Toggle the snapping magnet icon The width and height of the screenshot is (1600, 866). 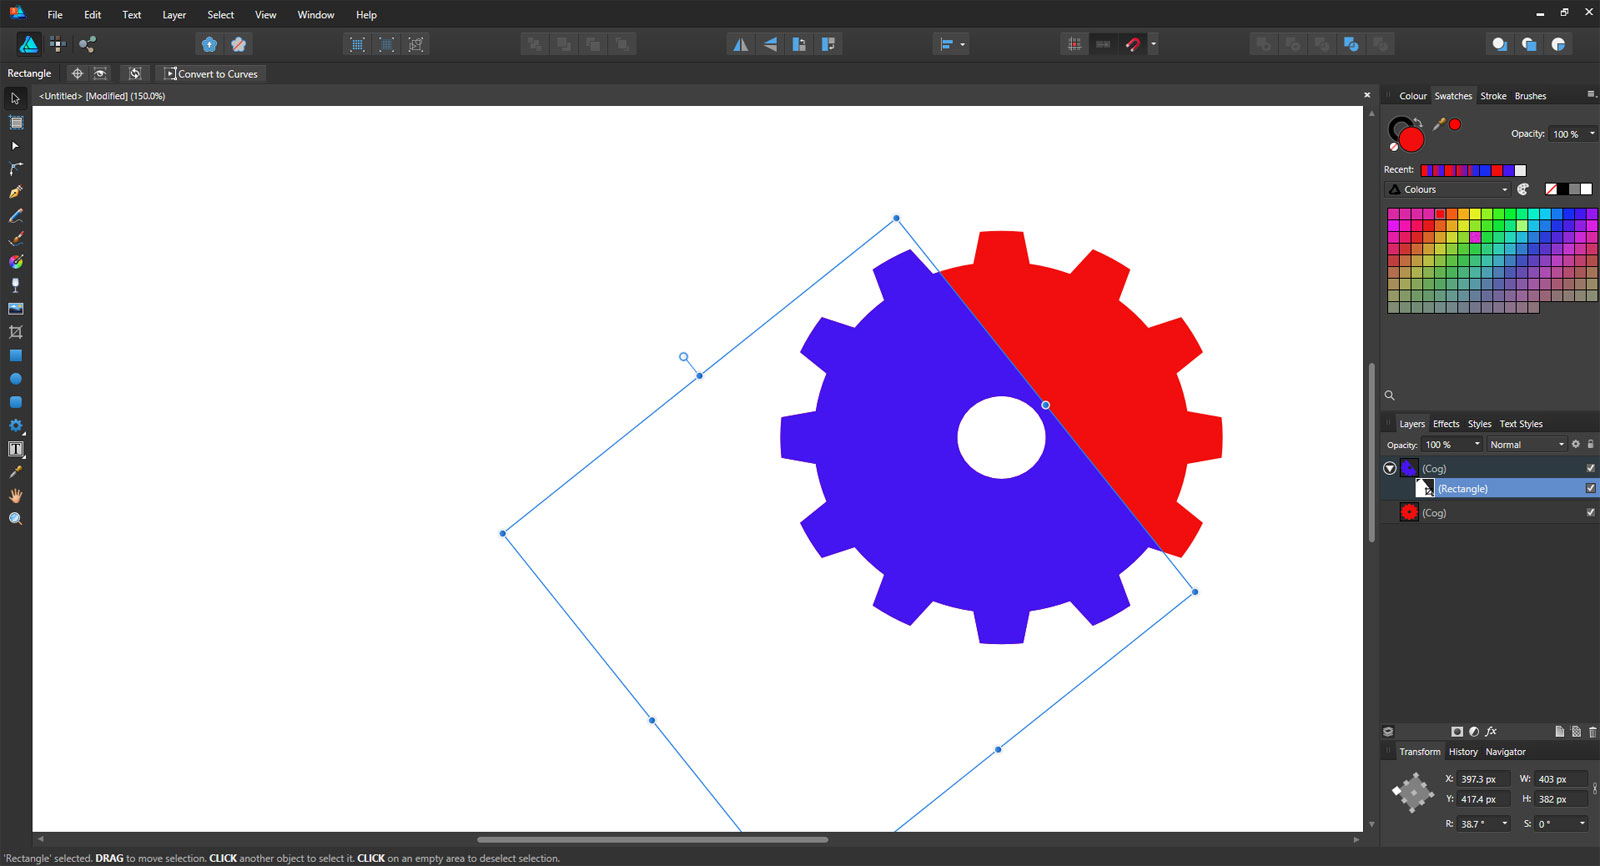click(1132, 44)
